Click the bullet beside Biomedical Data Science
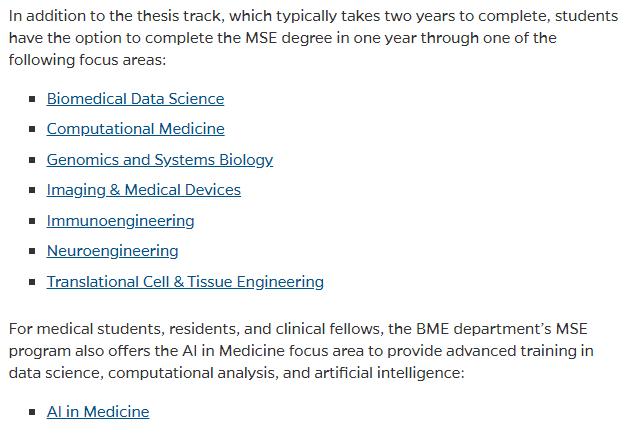This screenshot has width=629, height=440. click(x=32, y=99)
